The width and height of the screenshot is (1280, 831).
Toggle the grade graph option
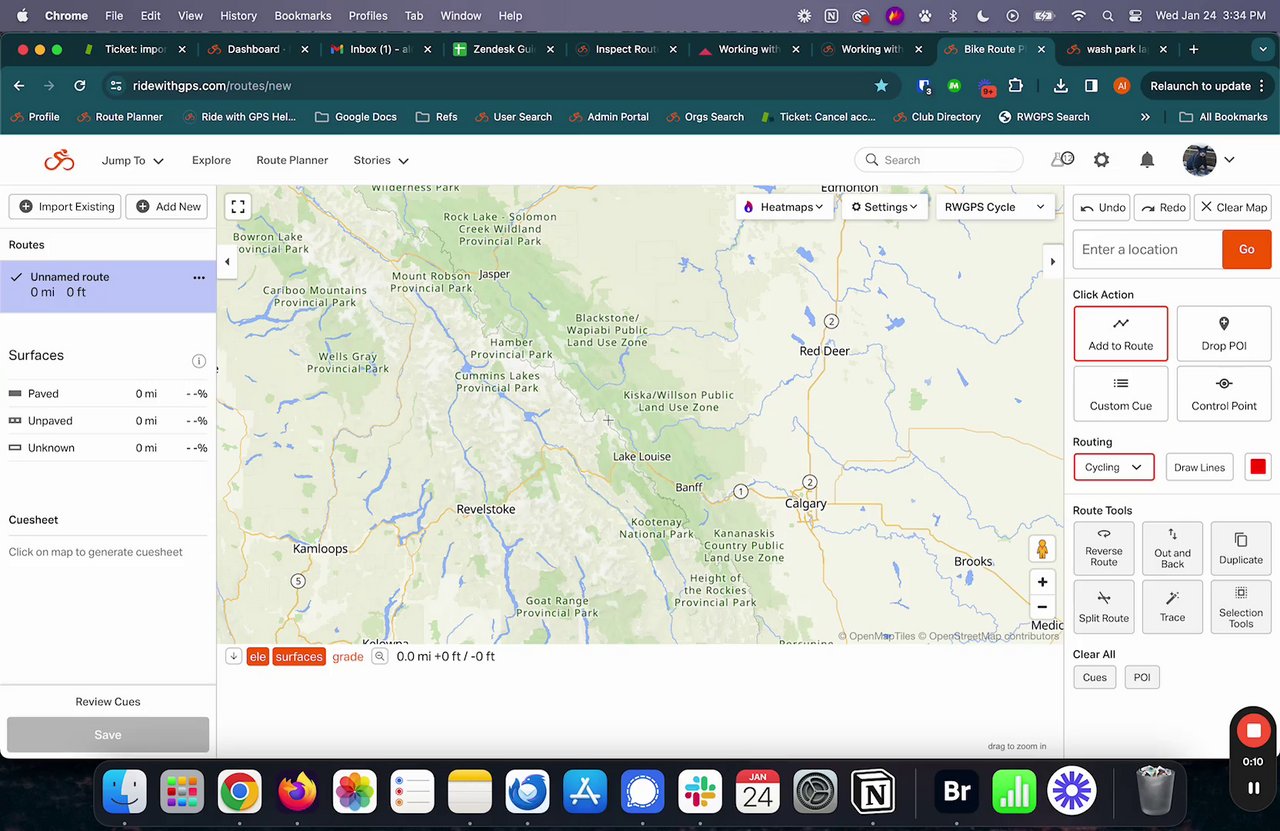pyautogui.click(x=348, y=656)
